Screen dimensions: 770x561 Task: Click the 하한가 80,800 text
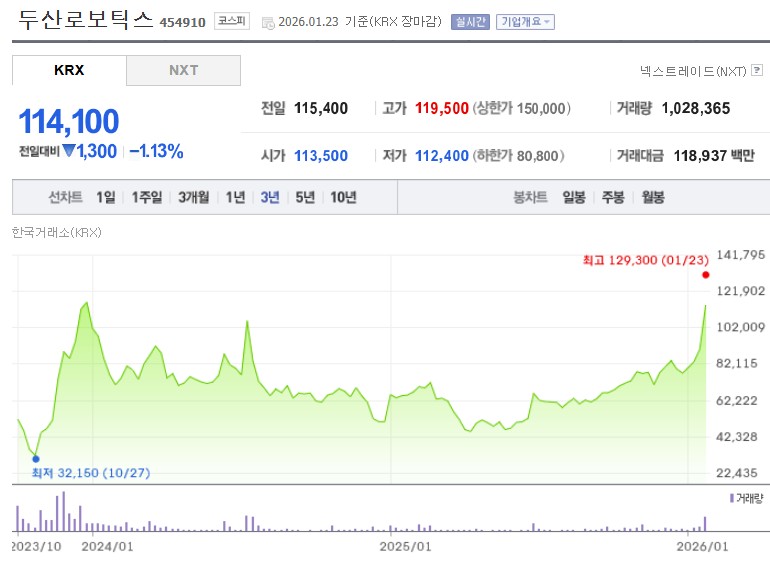coord(519,156)
